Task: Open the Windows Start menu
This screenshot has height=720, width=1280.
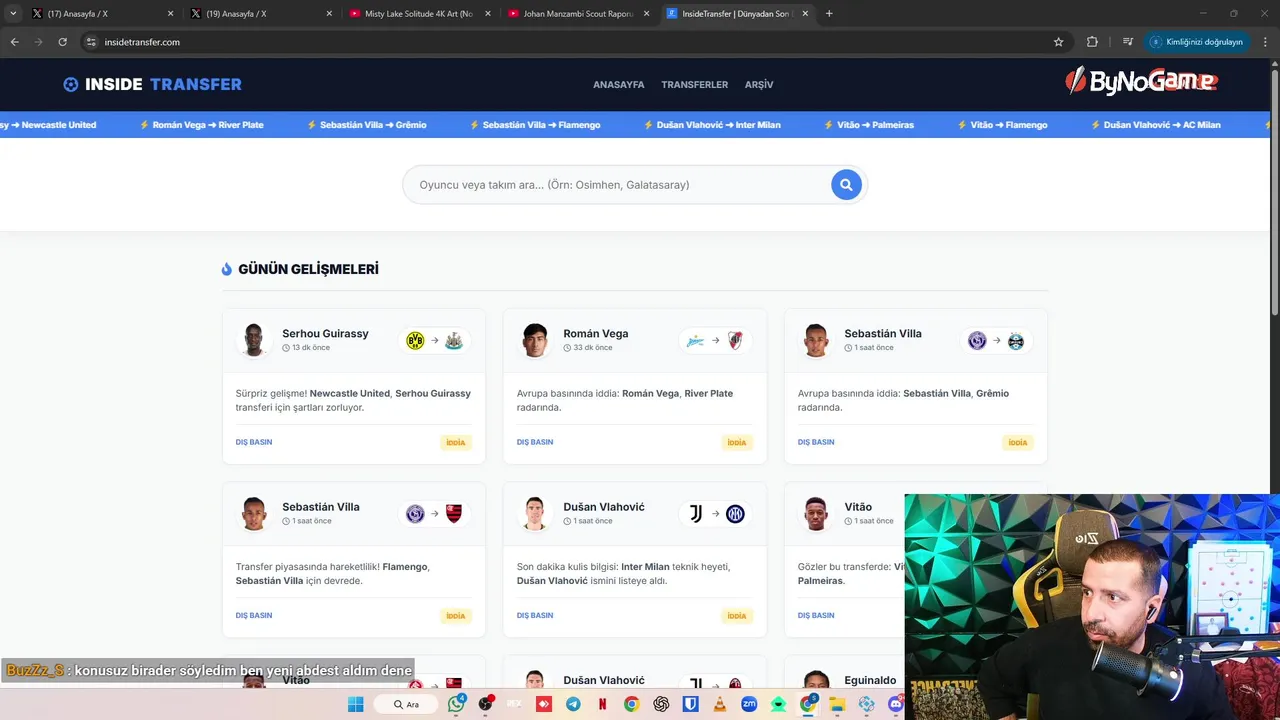Action: 355,704
